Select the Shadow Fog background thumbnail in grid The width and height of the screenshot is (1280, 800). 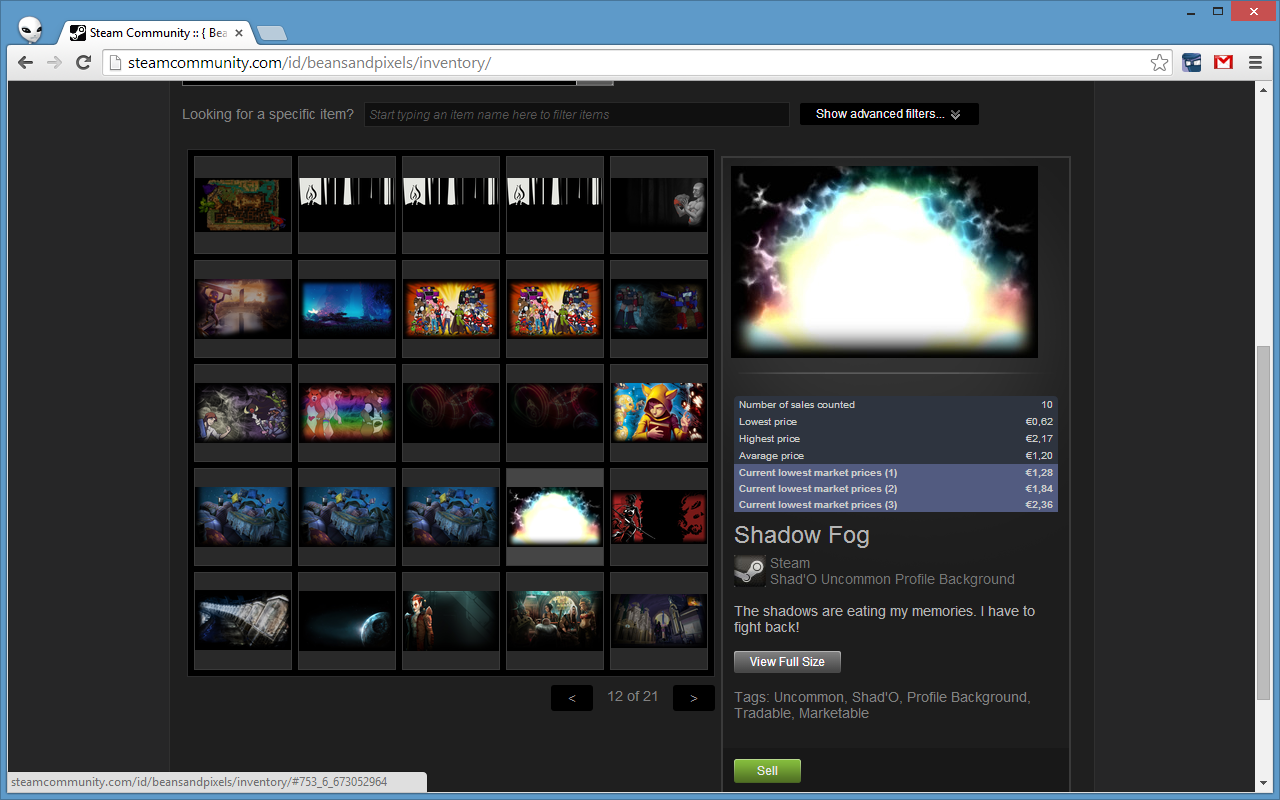(555, 516)
